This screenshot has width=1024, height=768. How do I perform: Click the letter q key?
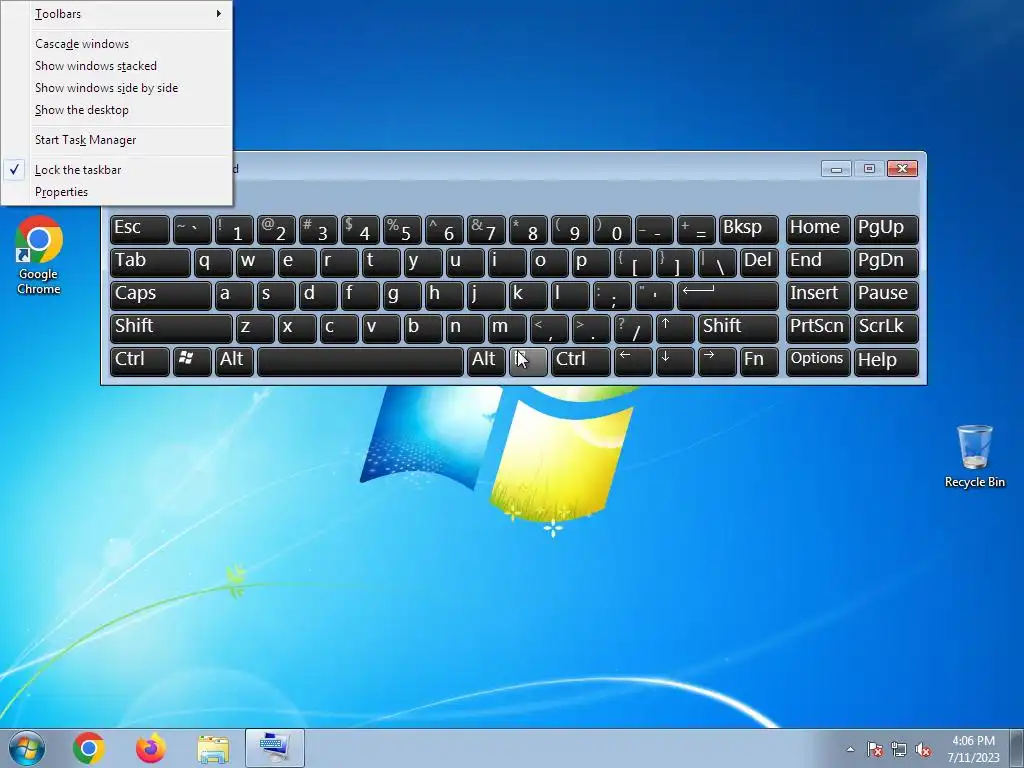click(213, 263)
